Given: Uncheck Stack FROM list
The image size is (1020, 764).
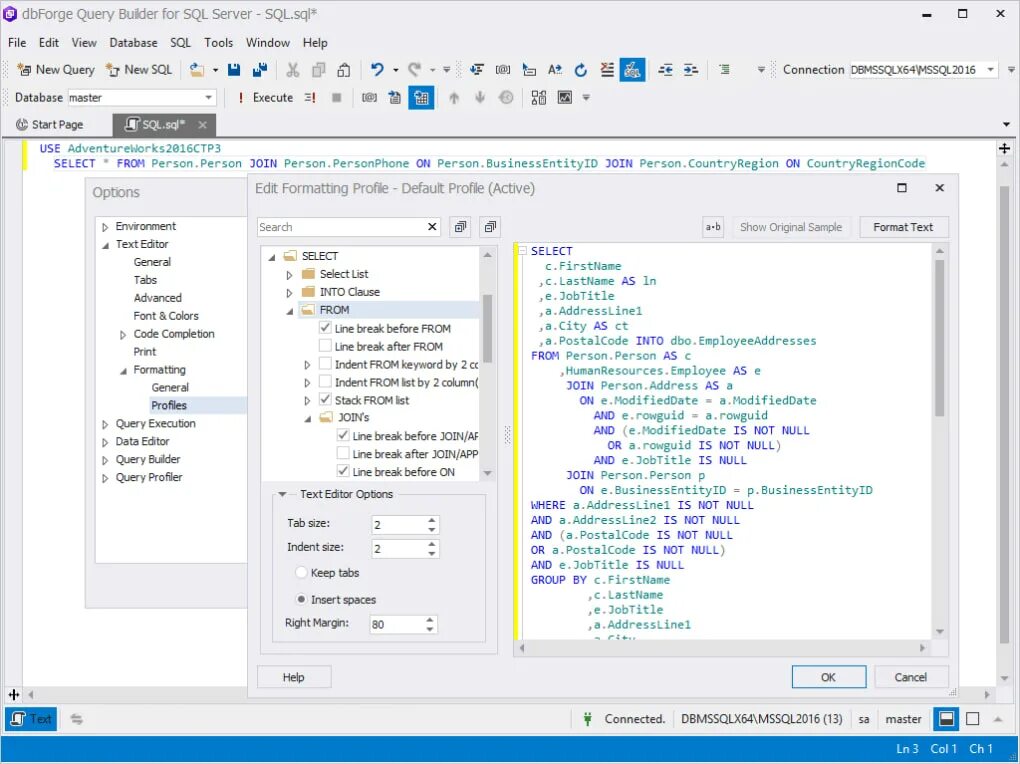Looking at the screenshot, I should 325,400.
